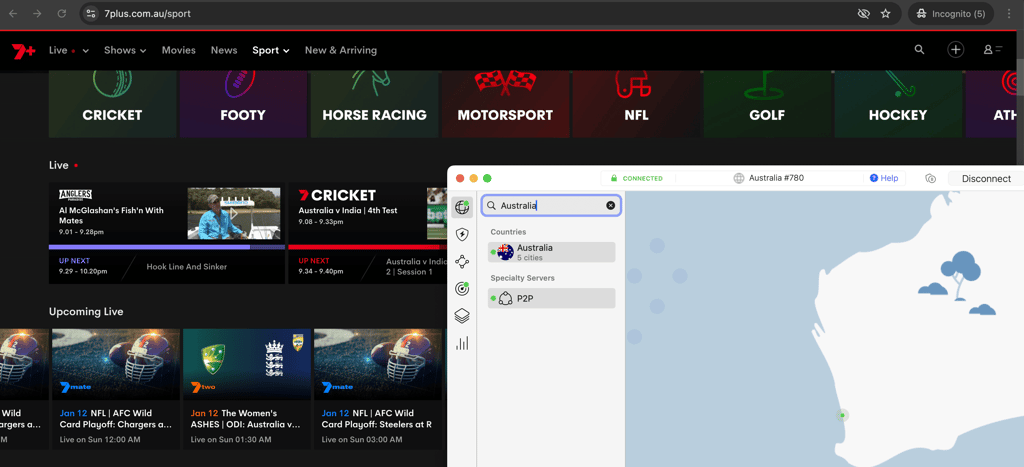This screenshot has height=467, width=1024.
Task: Open NordVPN Threat Protection shield icon
Action: coord(462,234)
